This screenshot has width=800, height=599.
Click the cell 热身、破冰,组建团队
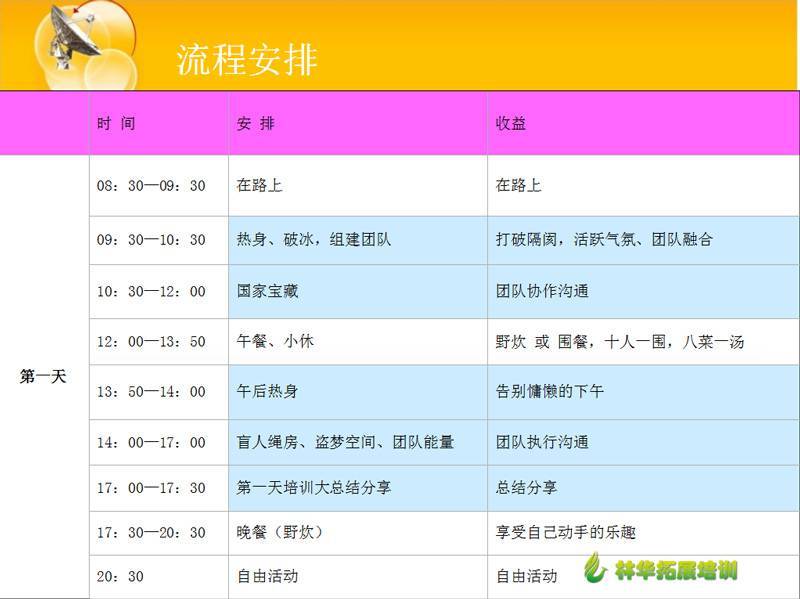(358, 240)
